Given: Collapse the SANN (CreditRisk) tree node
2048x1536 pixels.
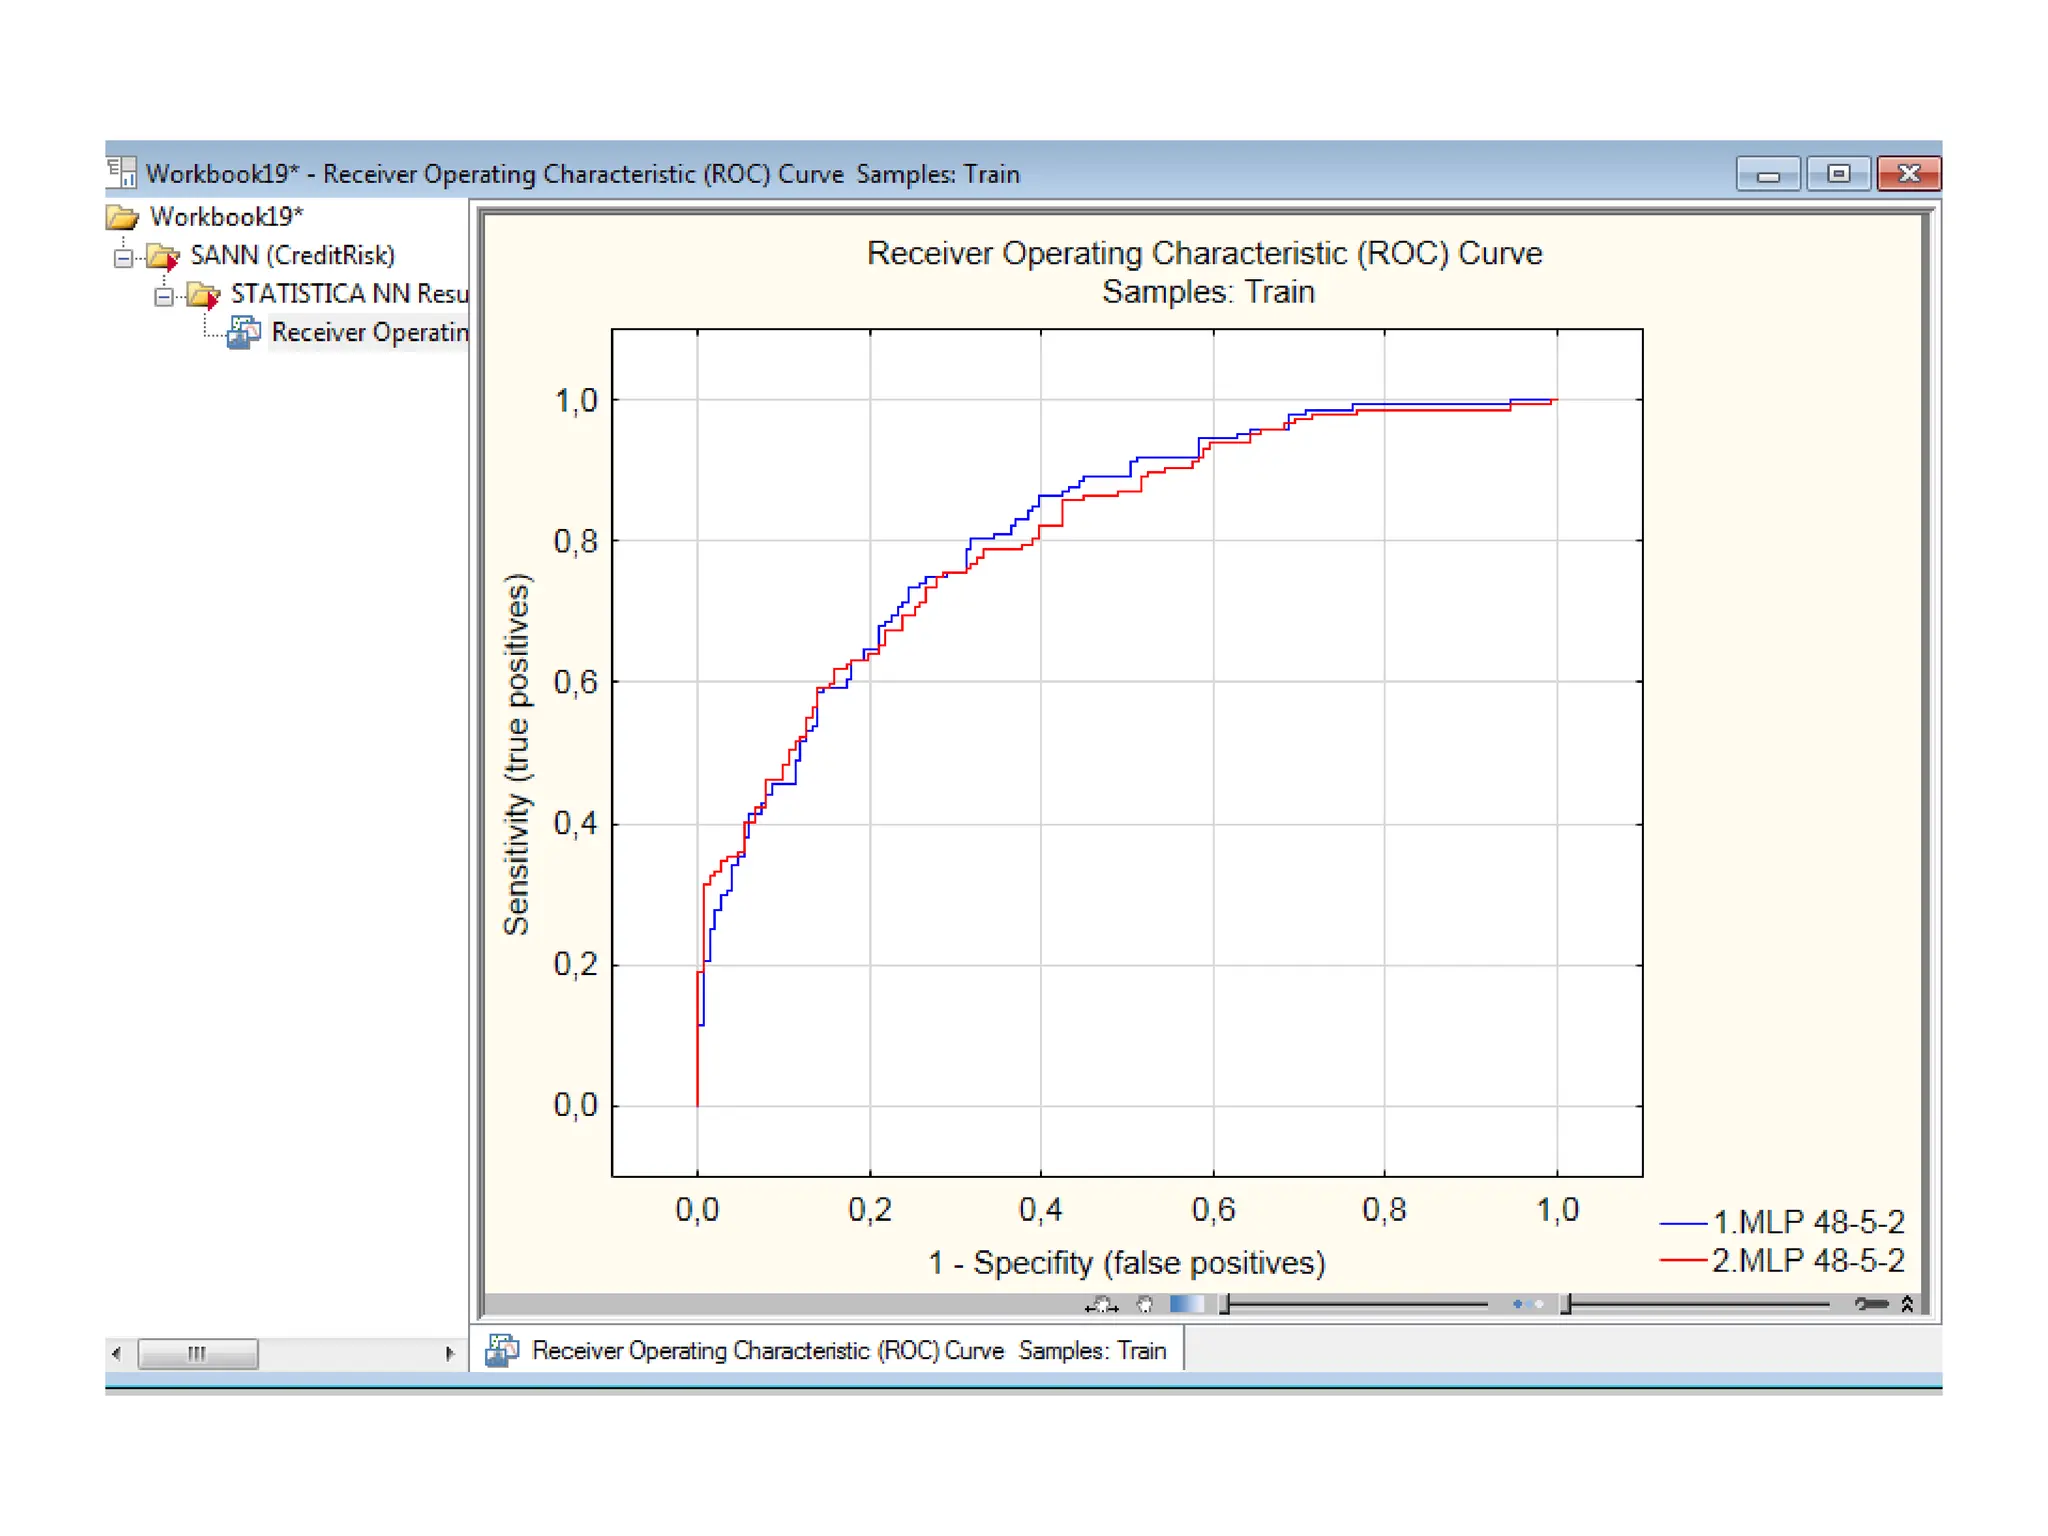Looking at the screenshot, I should pyautogui.click(x=123, y=257).
